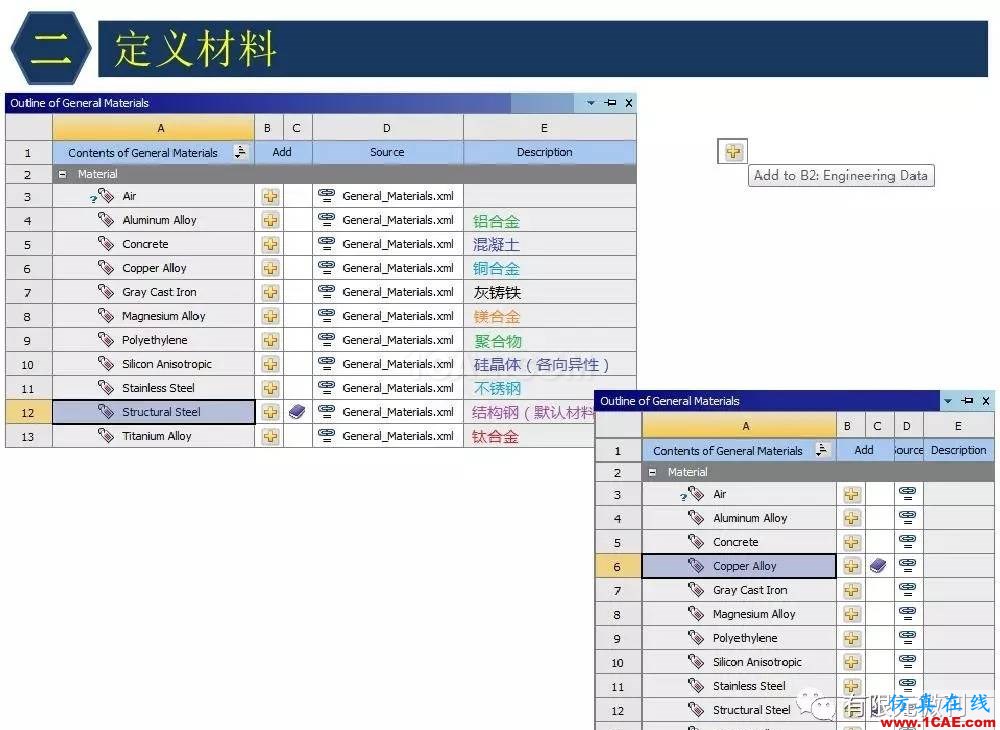Add Concrete in left panel
Viewport: 1000px width, 730px height.
pyautogui.click(x=270, y=244)
